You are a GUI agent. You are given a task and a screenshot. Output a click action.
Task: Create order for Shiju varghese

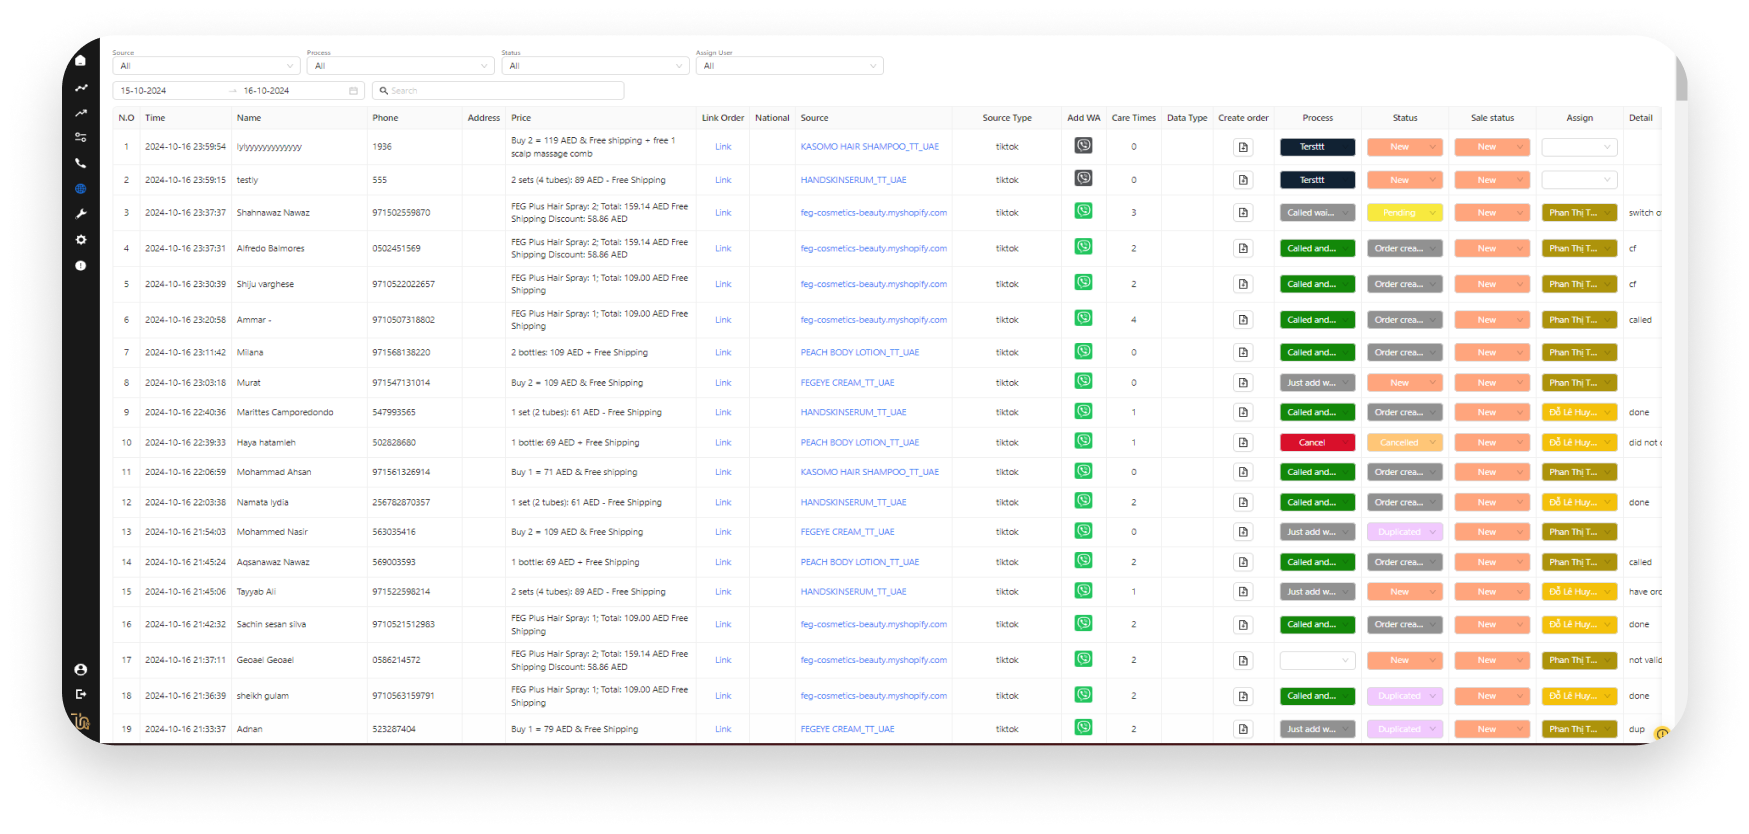[1243, 284]
